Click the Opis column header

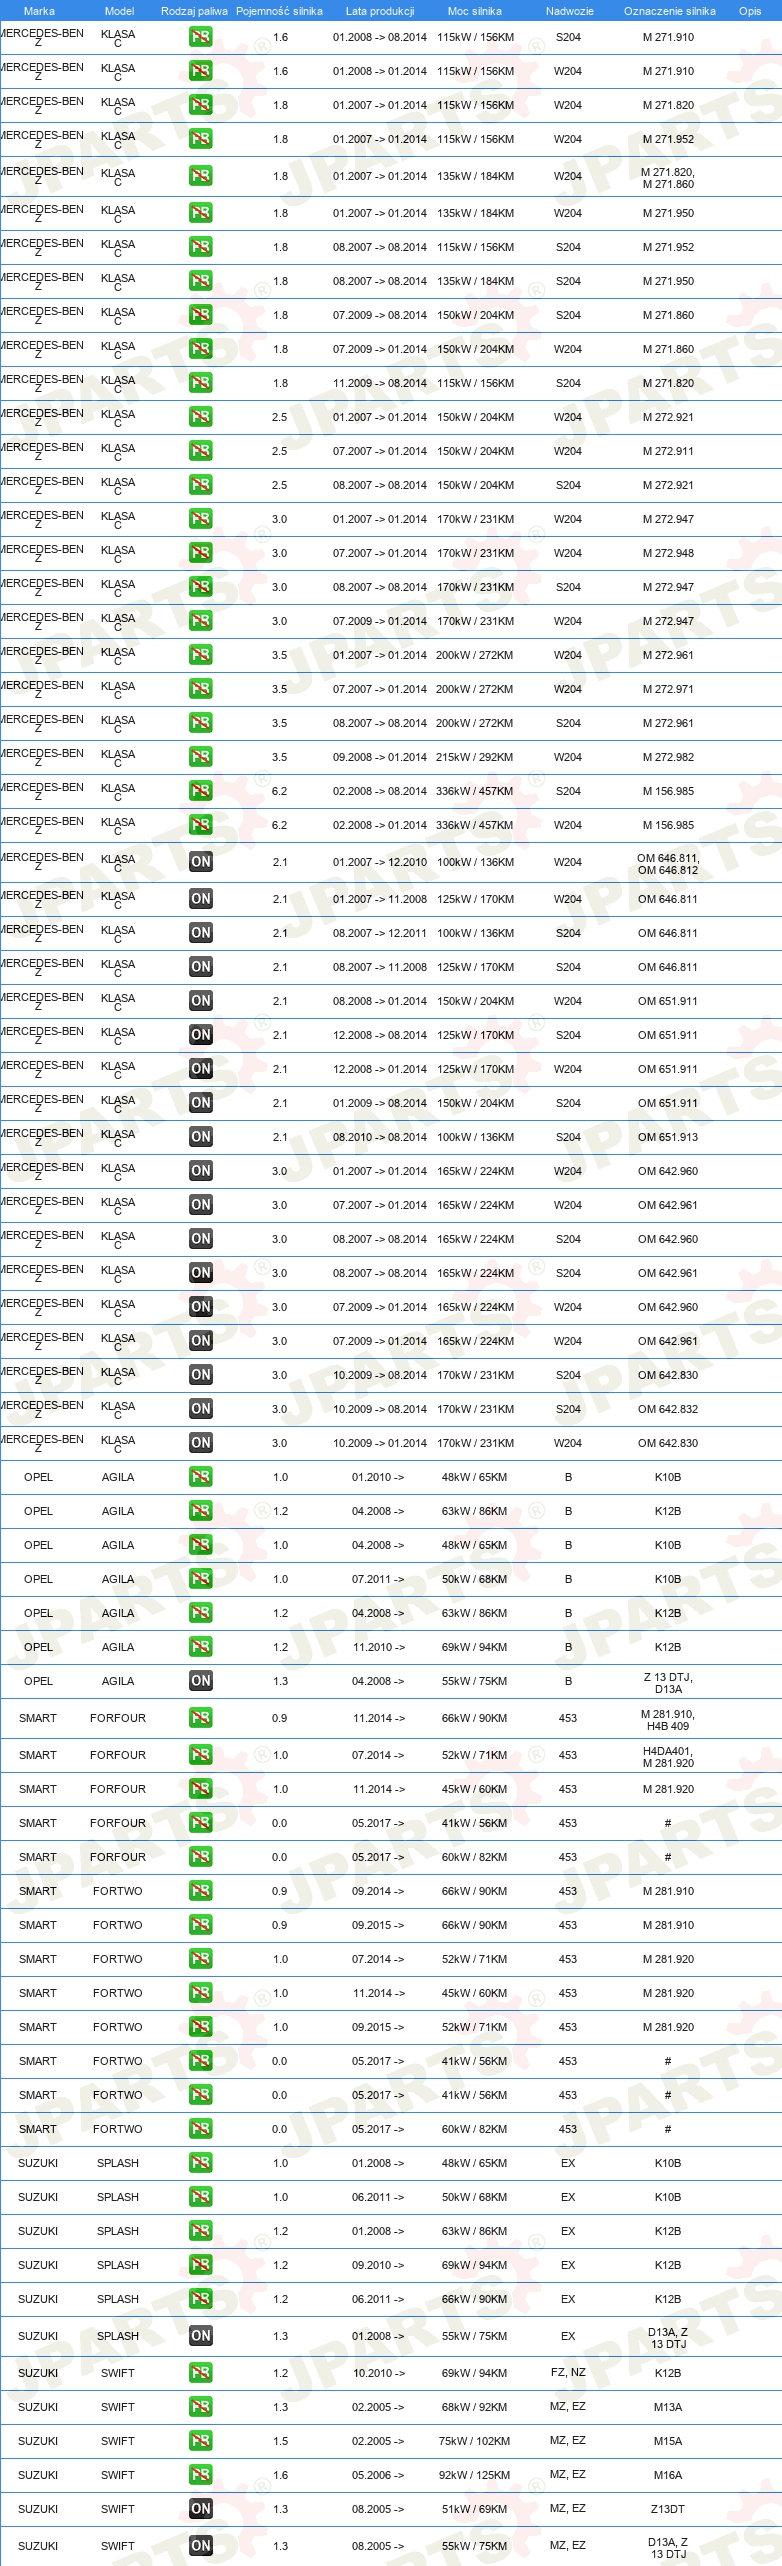(x=750, y=11)
